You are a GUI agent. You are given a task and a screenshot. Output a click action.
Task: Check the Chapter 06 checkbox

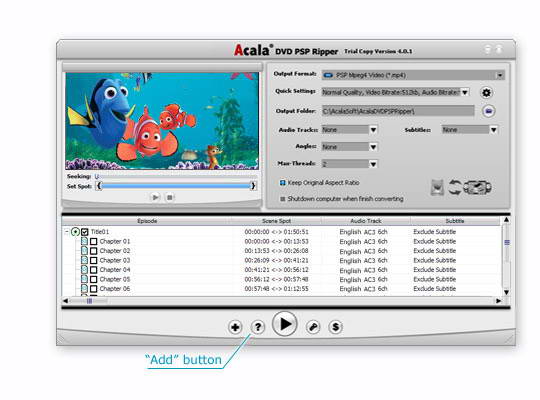[94, 289]
